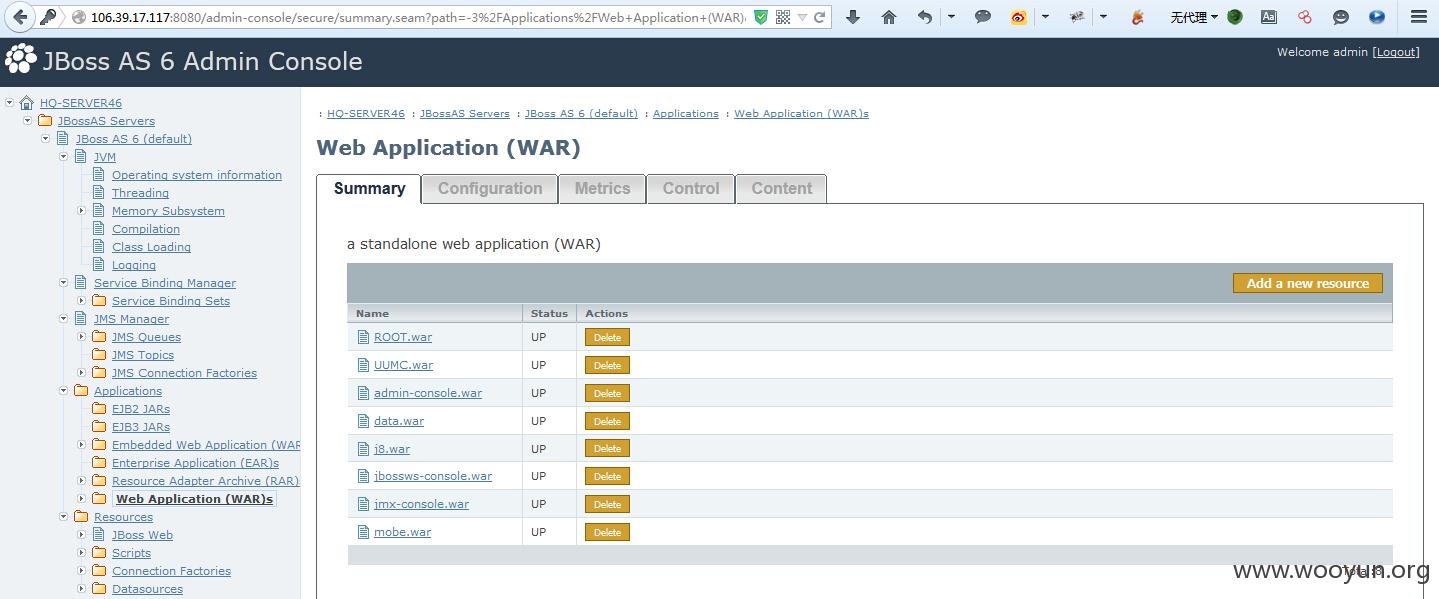Open Operating system information in tree
The height and width of the screenshot is (599, 1439).
pos(197,174)
